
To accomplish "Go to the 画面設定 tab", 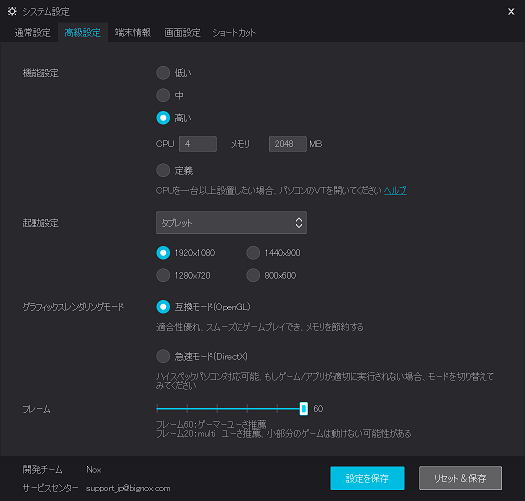I will [x=182, y=33].
